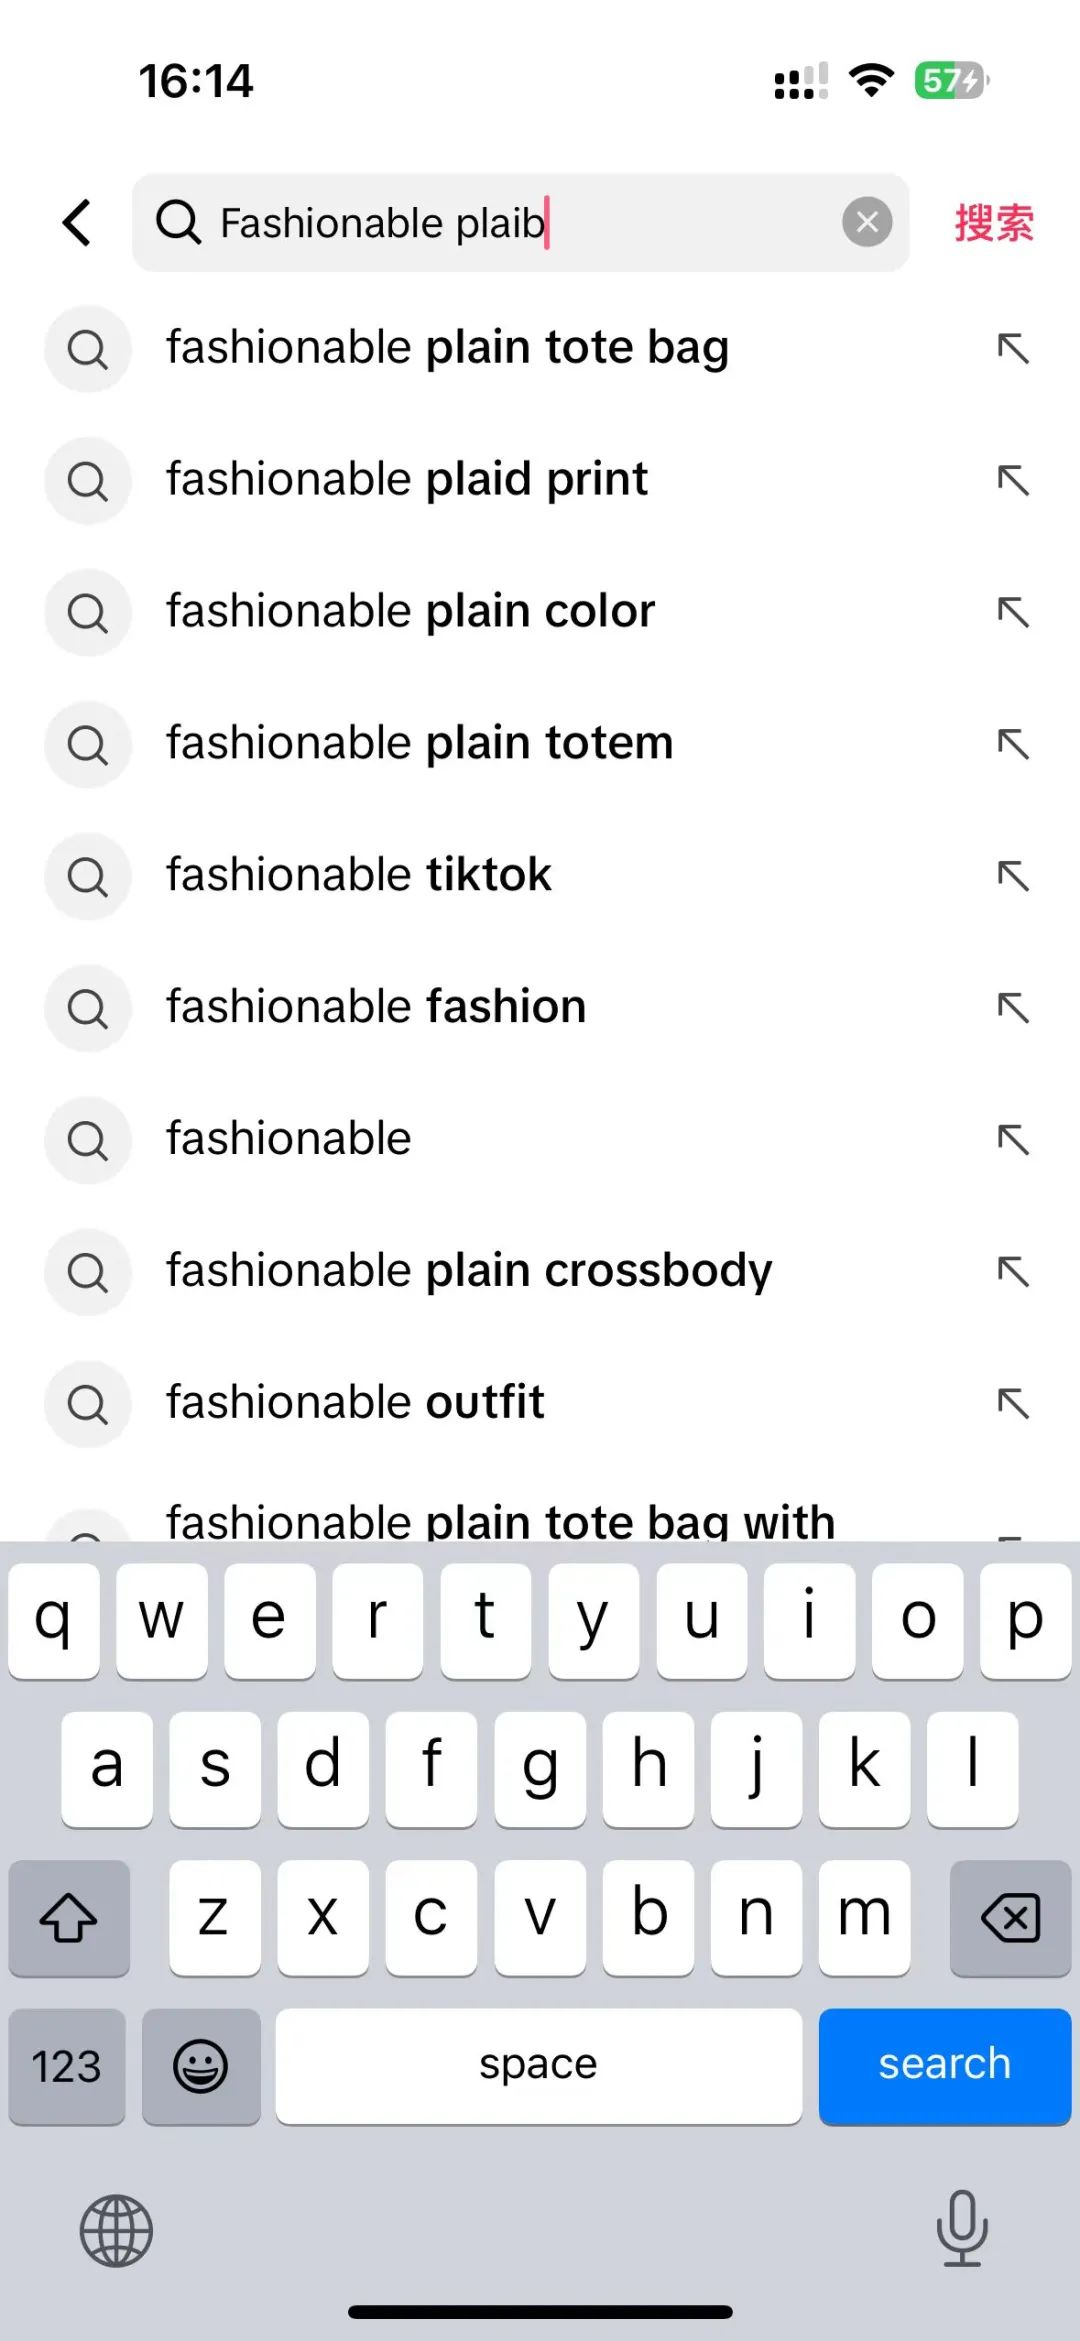Open the emoji keyboard
The width and height of the screenshot is (1080, 2341).
pyautogui.click(x=201, y=2066)
